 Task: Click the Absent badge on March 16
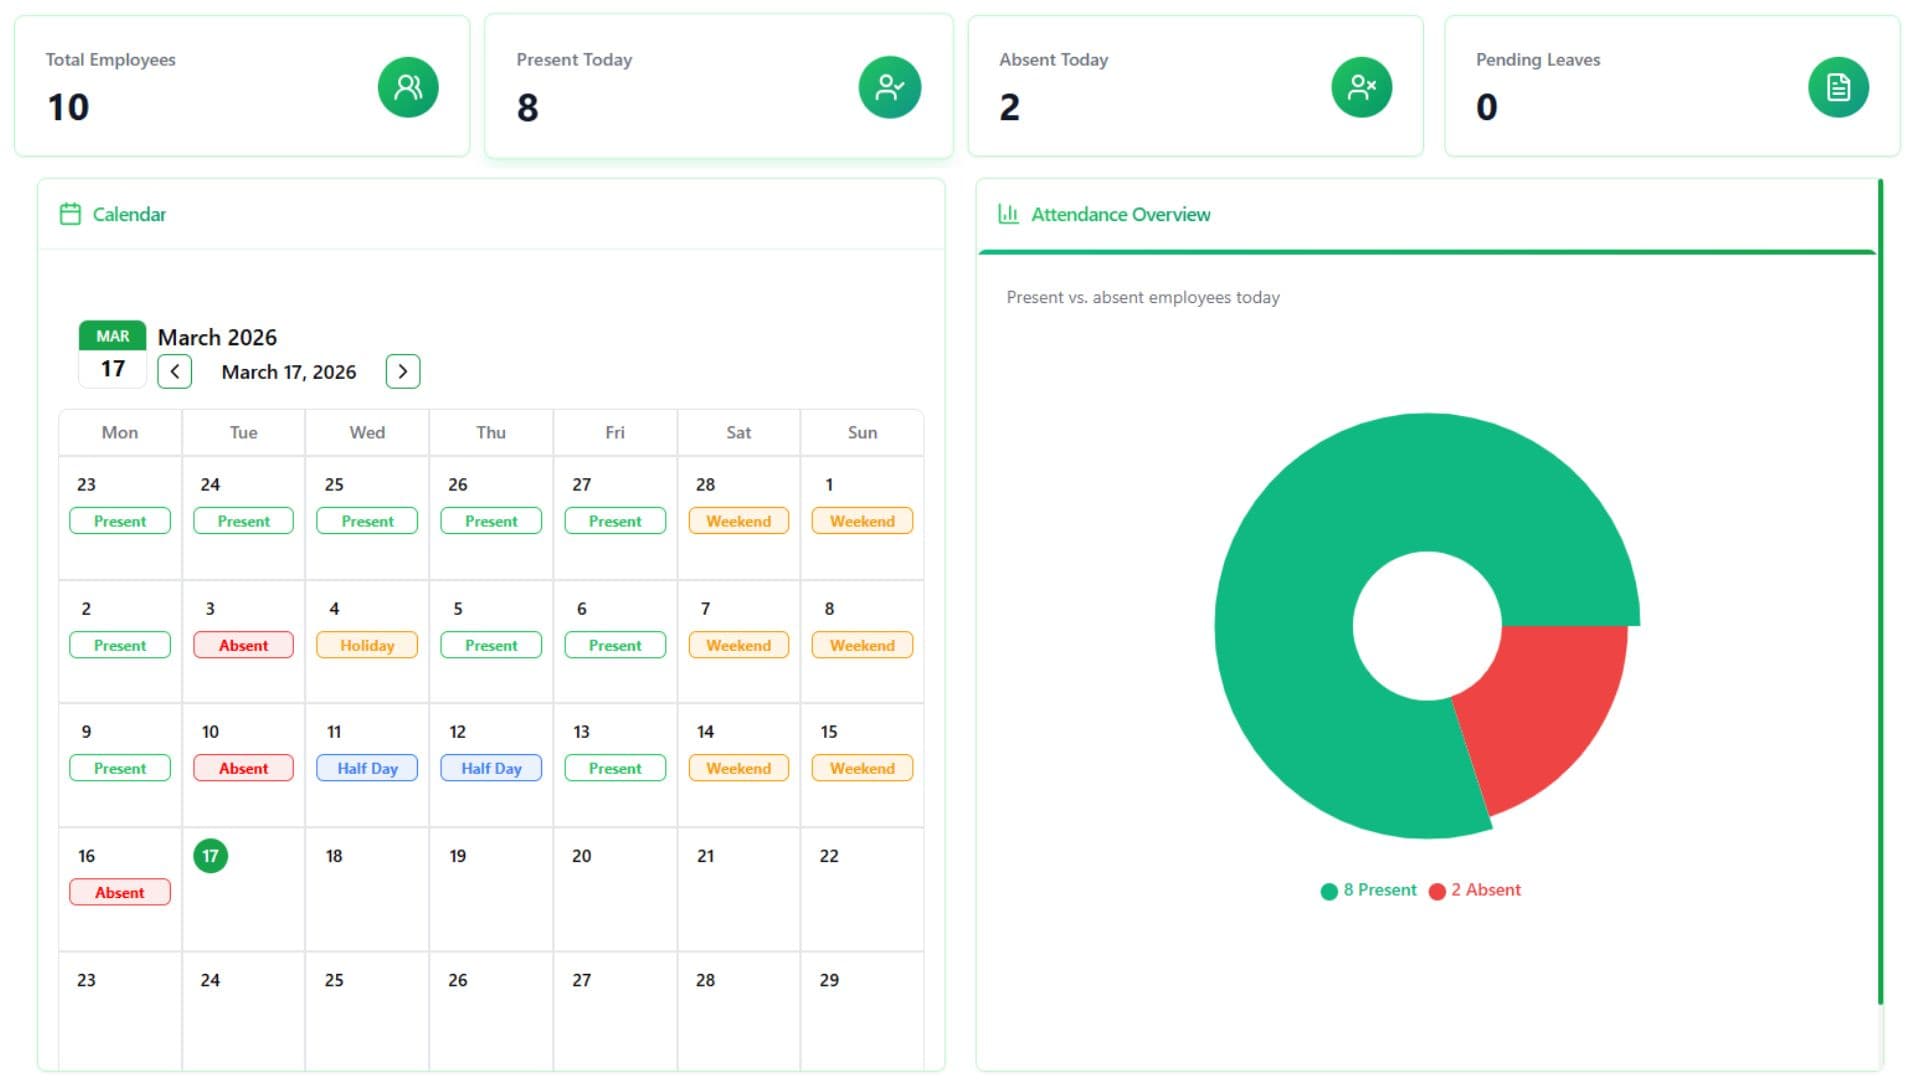[x=120, y=892]
